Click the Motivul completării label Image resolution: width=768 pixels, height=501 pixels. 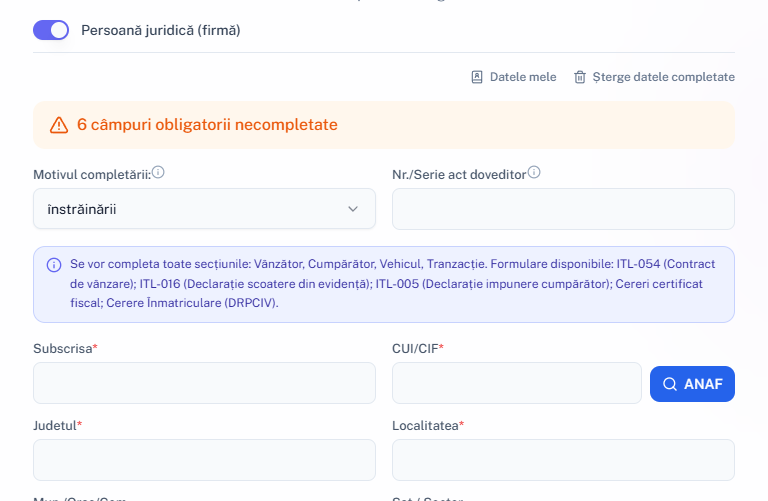[92, 175]
